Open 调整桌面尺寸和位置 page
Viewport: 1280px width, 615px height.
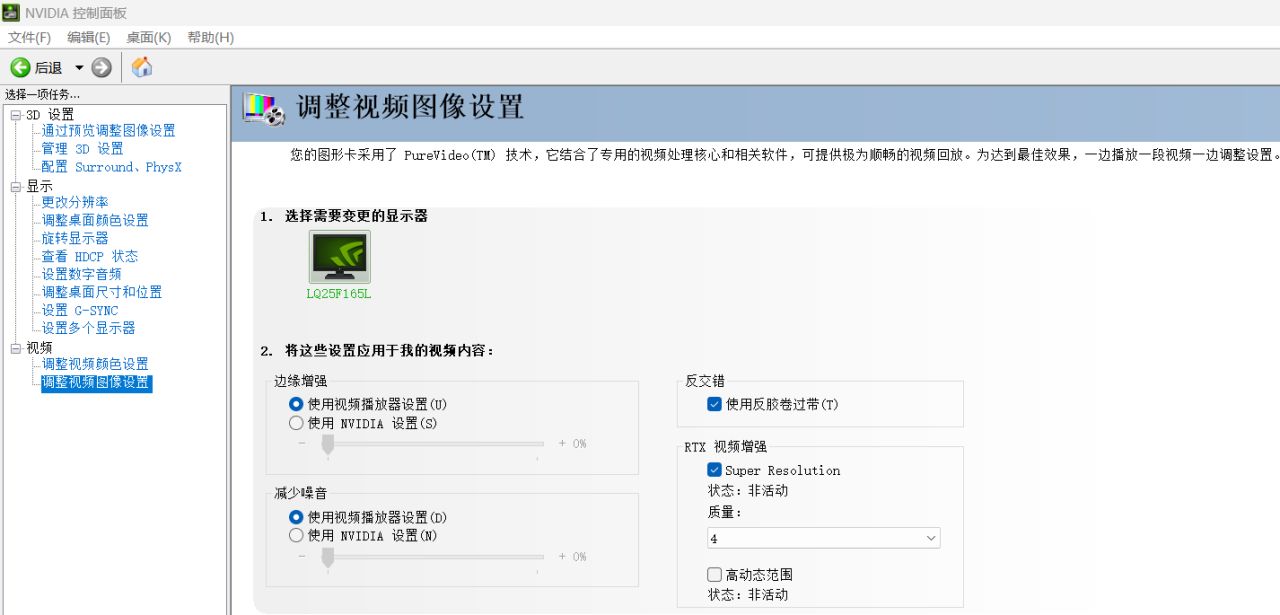[x=102, y=292]
